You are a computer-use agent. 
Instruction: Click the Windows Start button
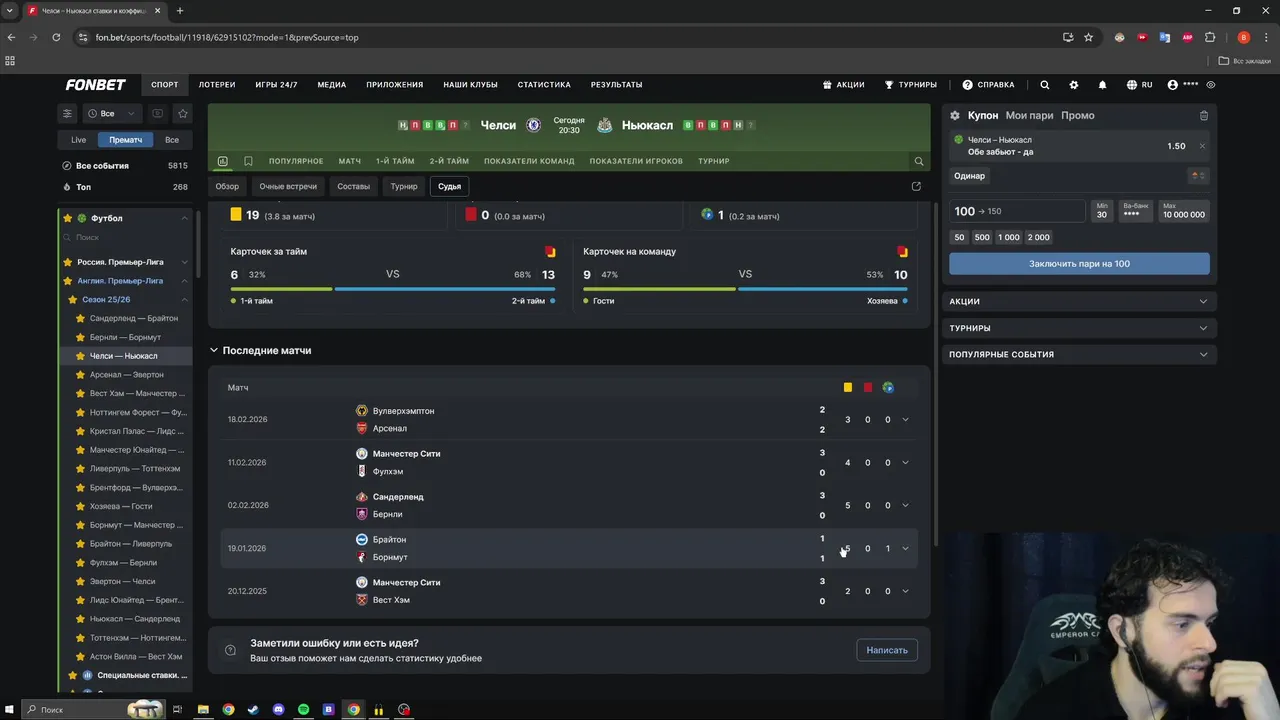(9, 710)
